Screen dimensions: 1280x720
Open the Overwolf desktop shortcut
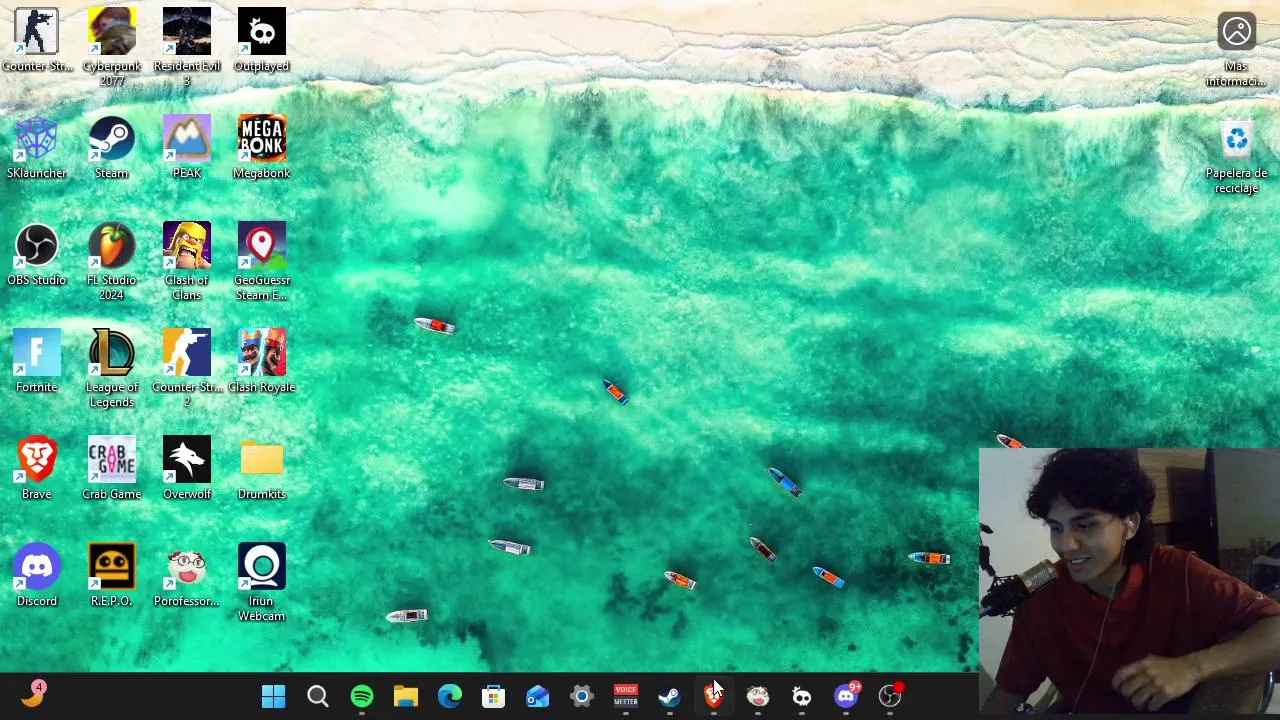pos(187,468)
